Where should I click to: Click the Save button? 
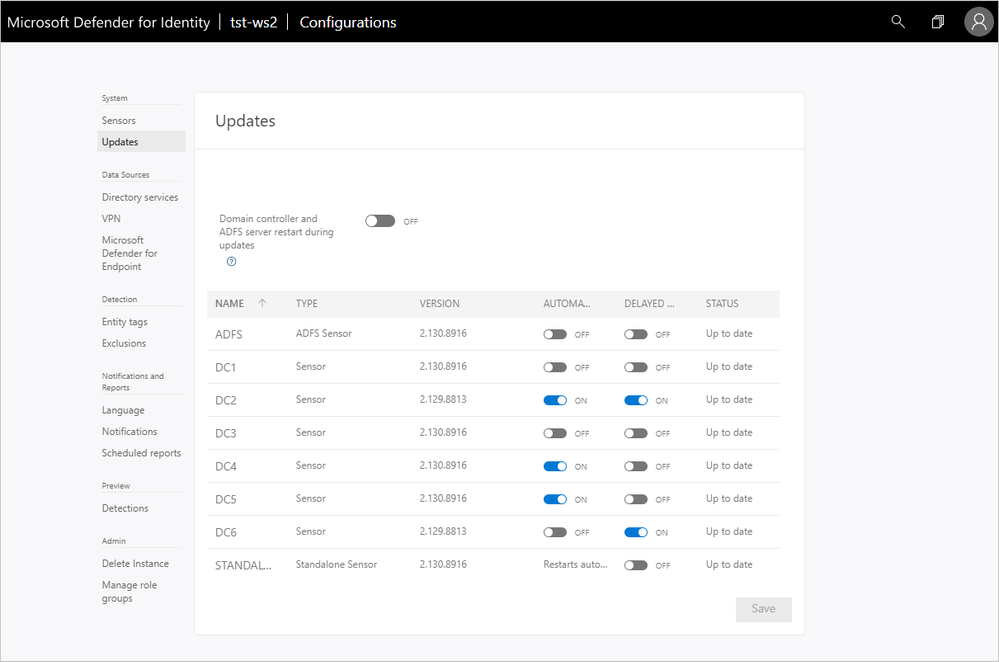pos(763,609)
